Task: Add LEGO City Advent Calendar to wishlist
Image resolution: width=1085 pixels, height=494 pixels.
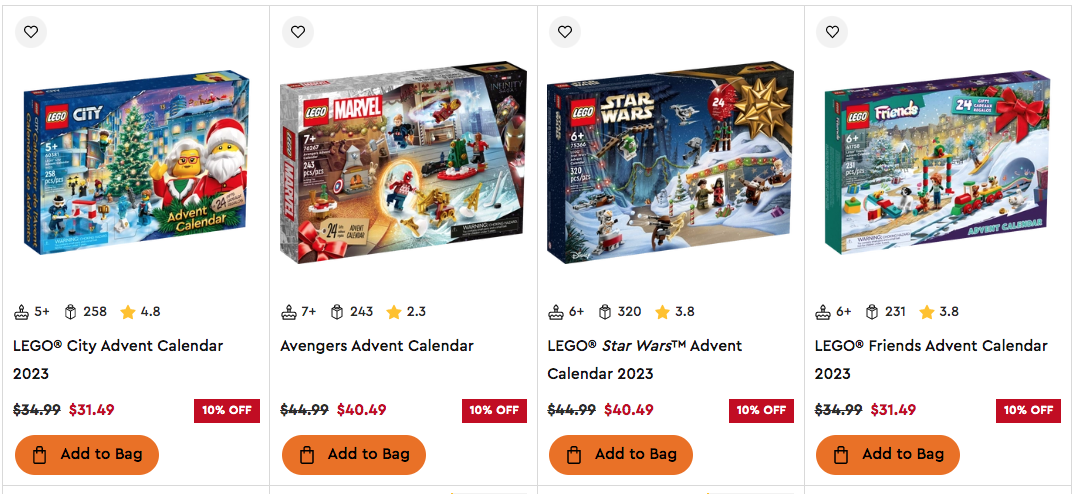Action: 31,32
